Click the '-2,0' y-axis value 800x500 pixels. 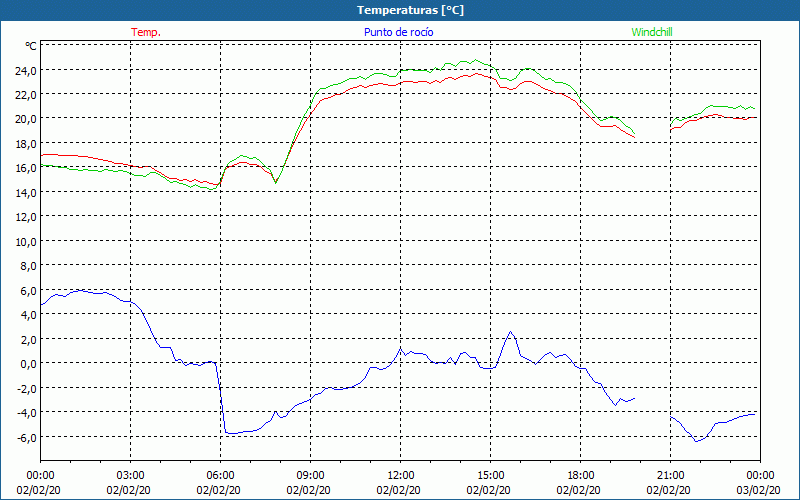click(x=26, y=389)
